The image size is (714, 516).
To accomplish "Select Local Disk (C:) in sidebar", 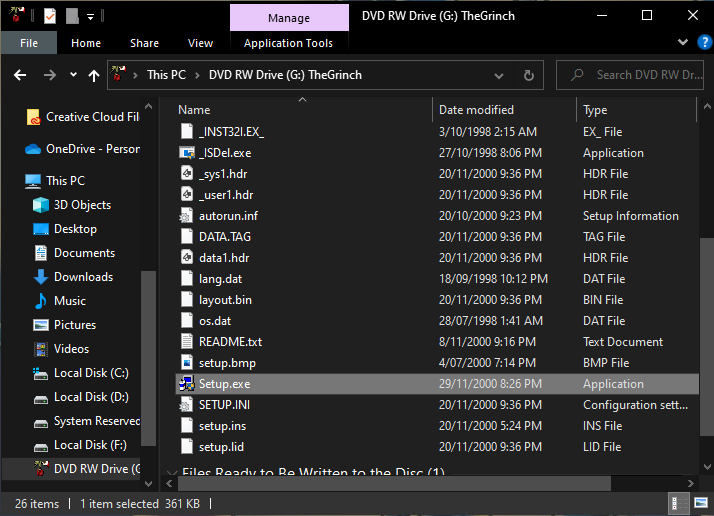I will [81, 373].
